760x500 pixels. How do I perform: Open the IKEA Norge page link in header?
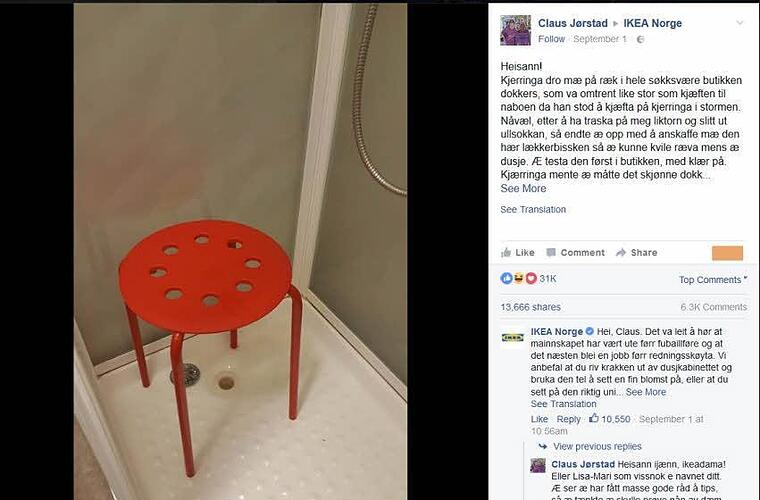[652, 23]
